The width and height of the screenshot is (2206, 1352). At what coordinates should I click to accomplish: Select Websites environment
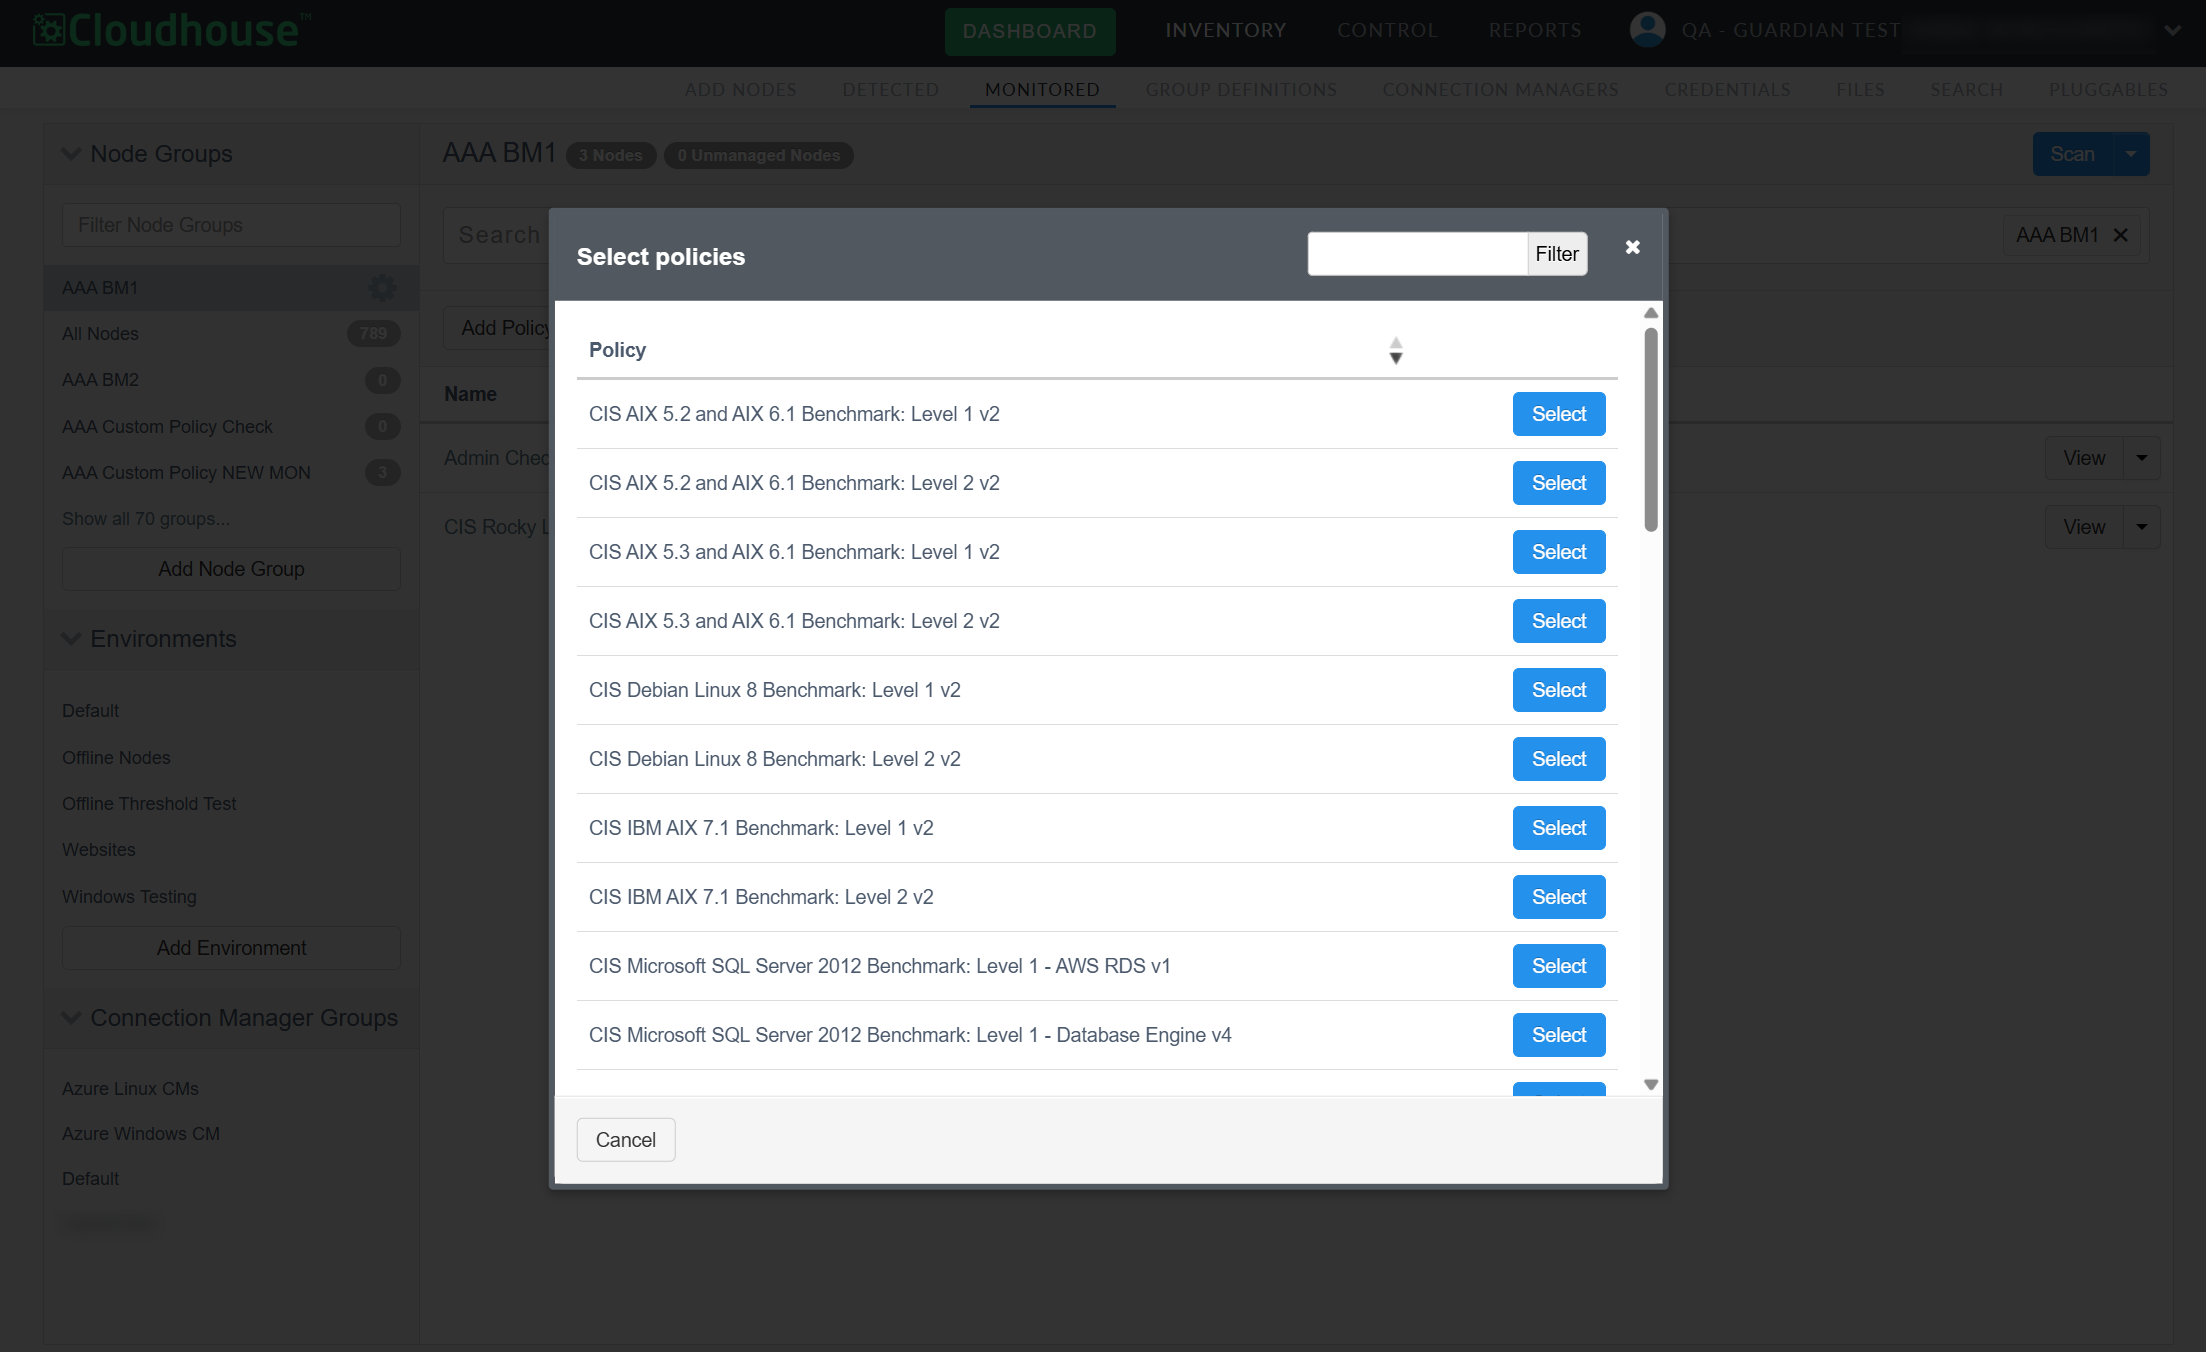[x=98, y=850]
